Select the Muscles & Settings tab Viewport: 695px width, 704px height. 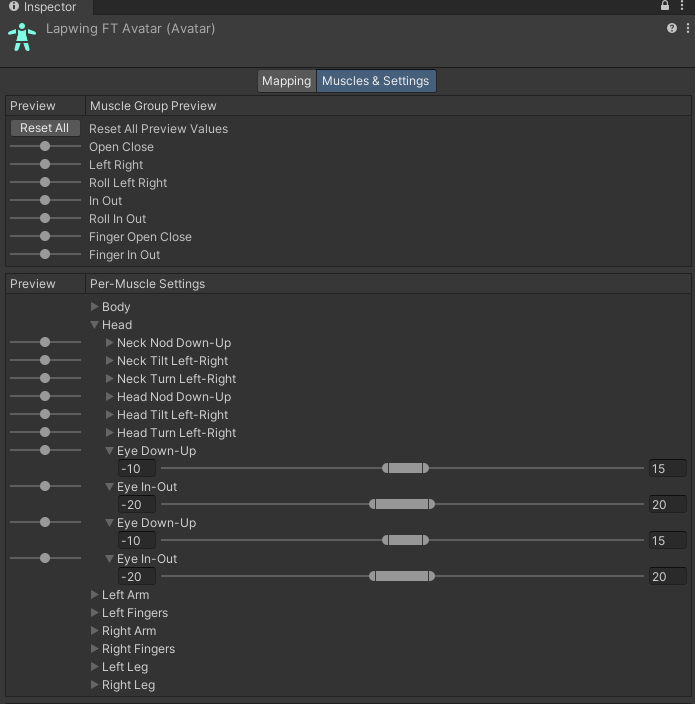point(376,81)
